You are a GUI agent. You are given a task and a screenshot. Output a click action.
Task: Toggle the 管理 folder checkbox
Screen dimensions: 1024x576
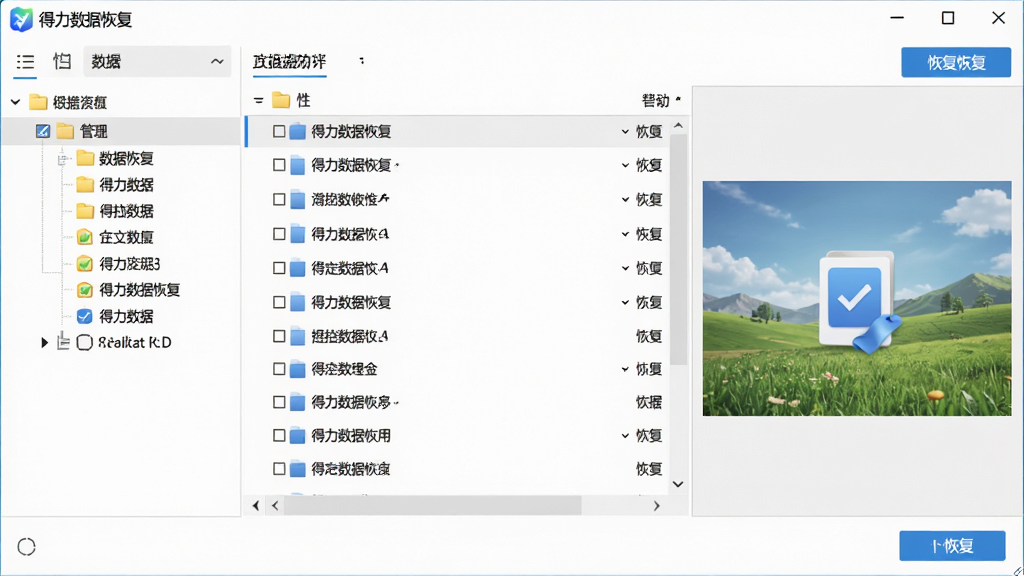click(42, 131)
